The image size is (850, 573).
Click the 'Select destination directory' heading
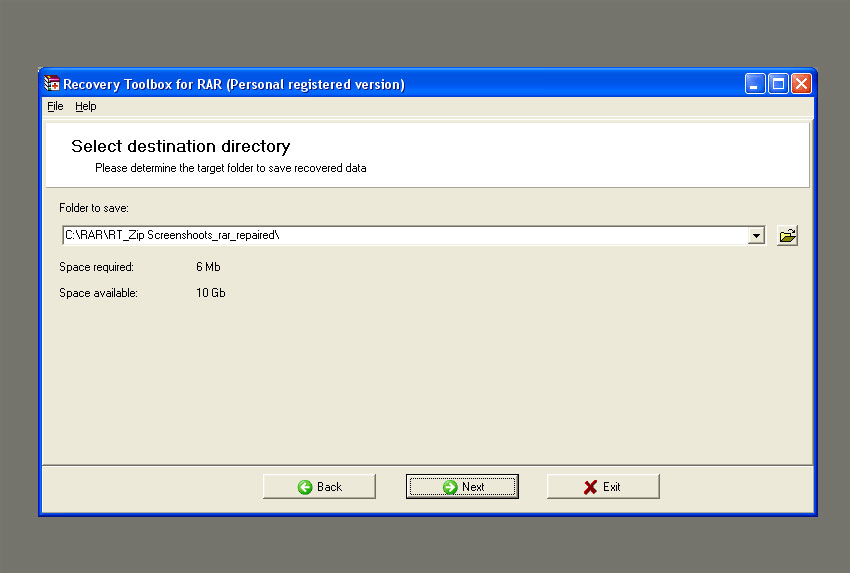tap(181, 146)
